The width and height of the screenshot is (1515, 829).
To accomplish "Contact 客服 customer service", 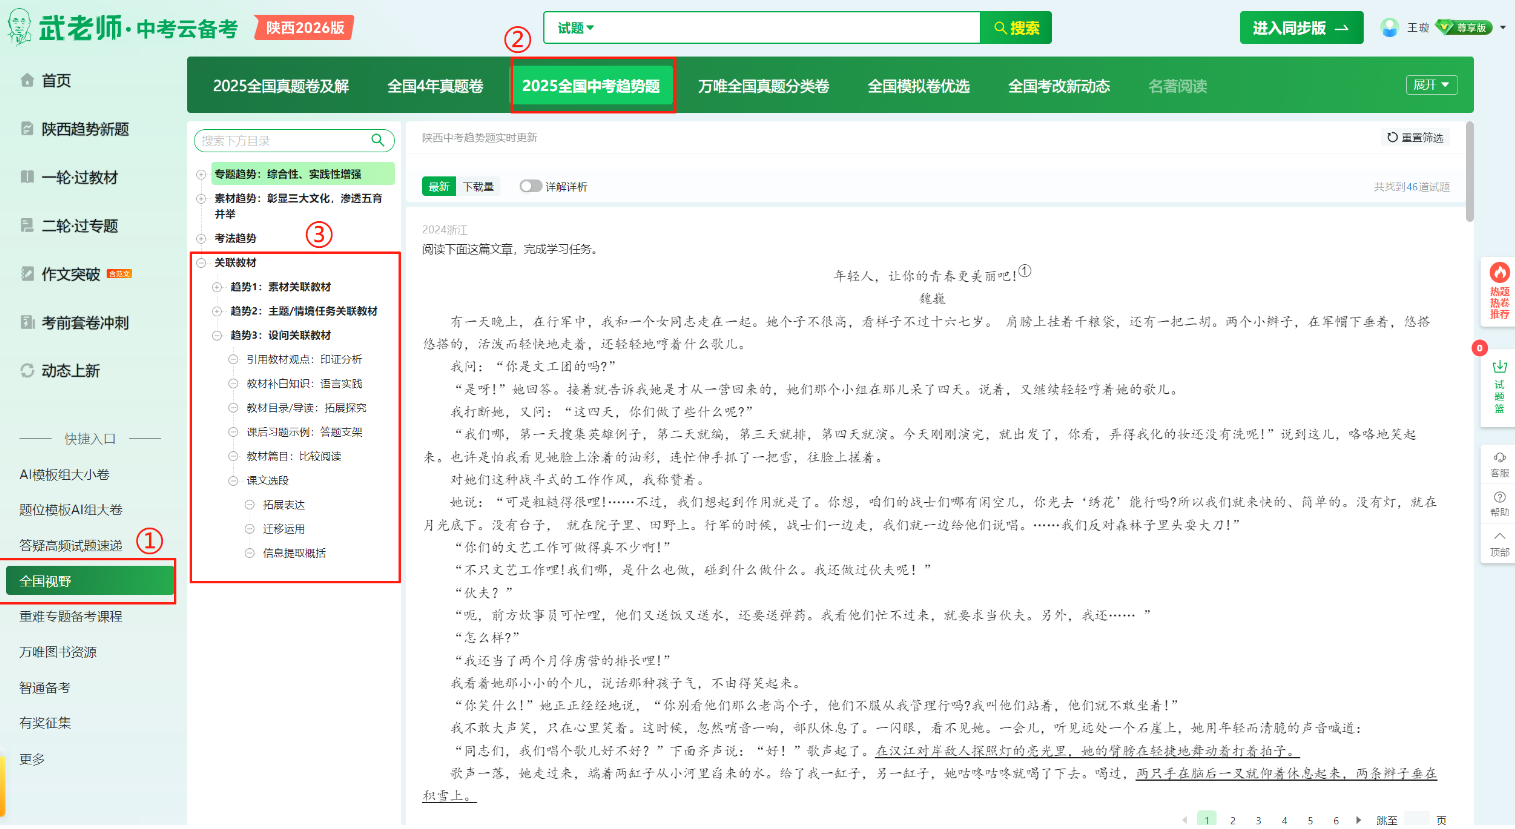I will click(x=1497, y=463).
